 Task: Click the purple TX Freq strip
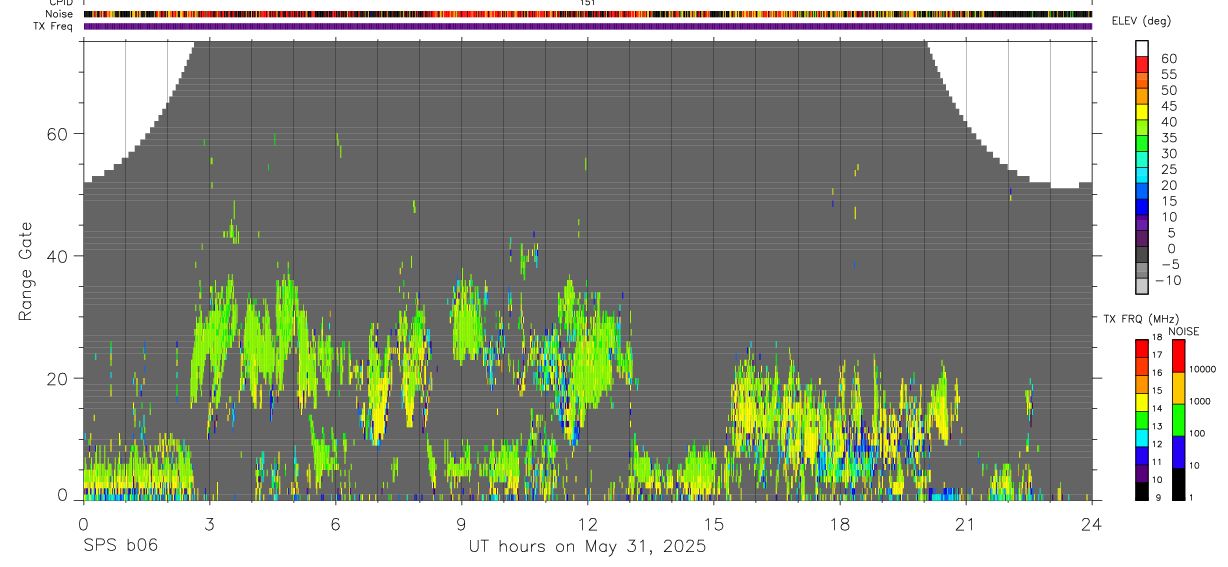(x=588, y=26)
